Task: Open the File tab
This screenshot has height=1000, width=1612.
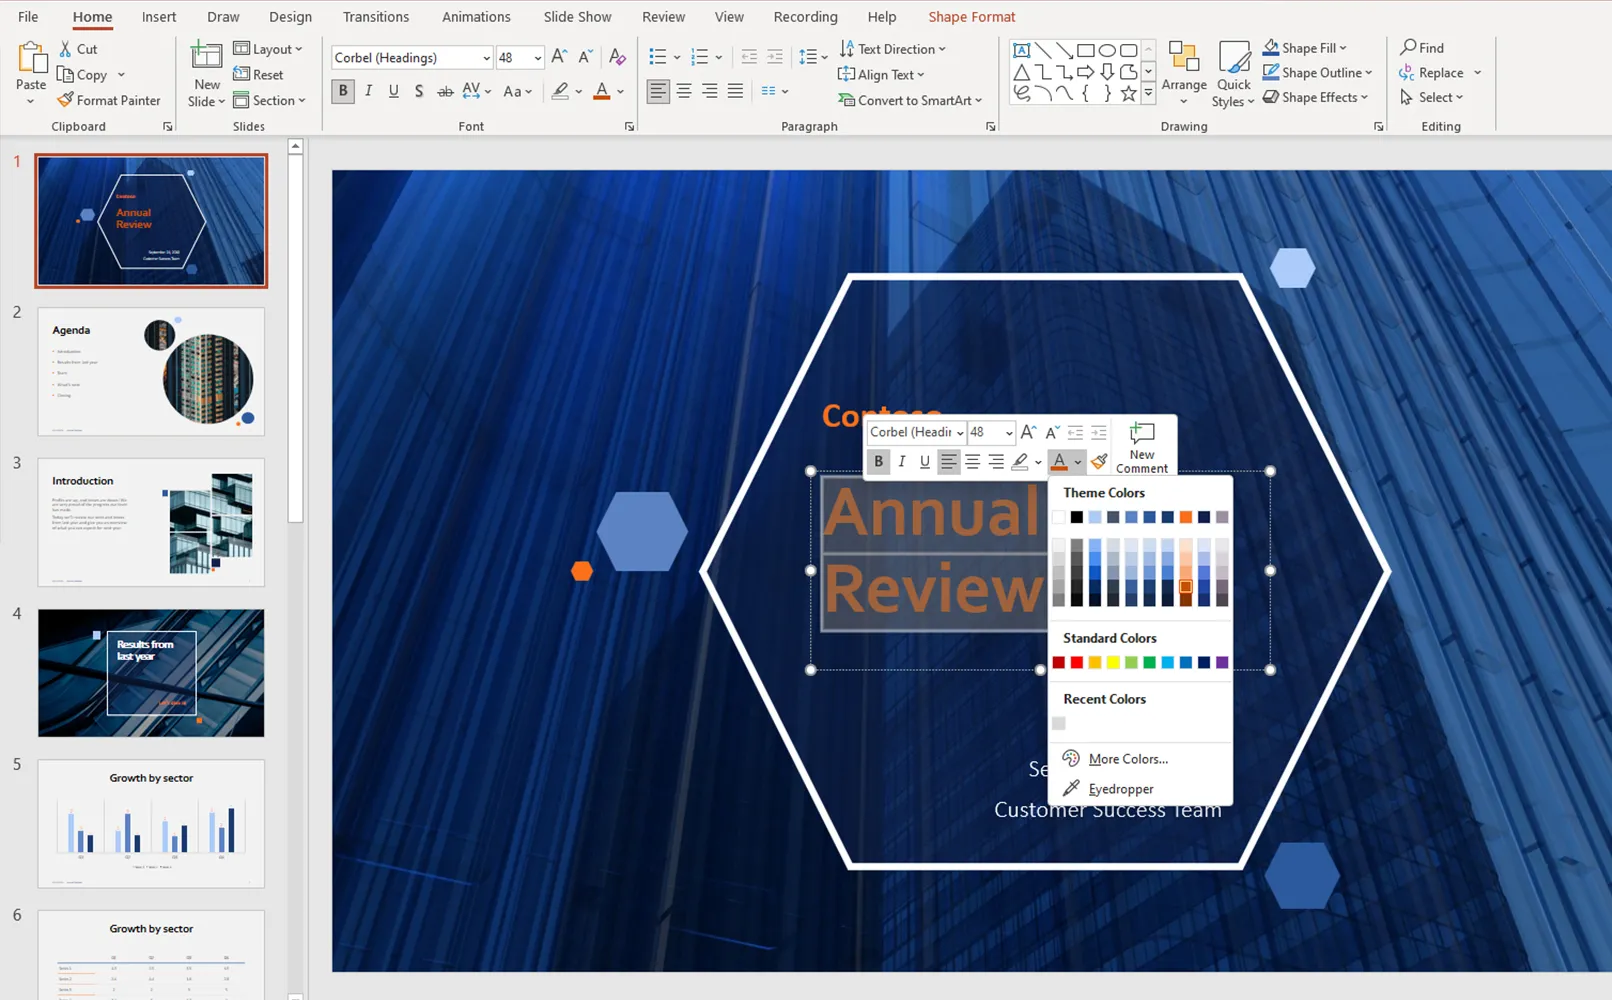Action: pyautogui.click(x=28, y=17)
